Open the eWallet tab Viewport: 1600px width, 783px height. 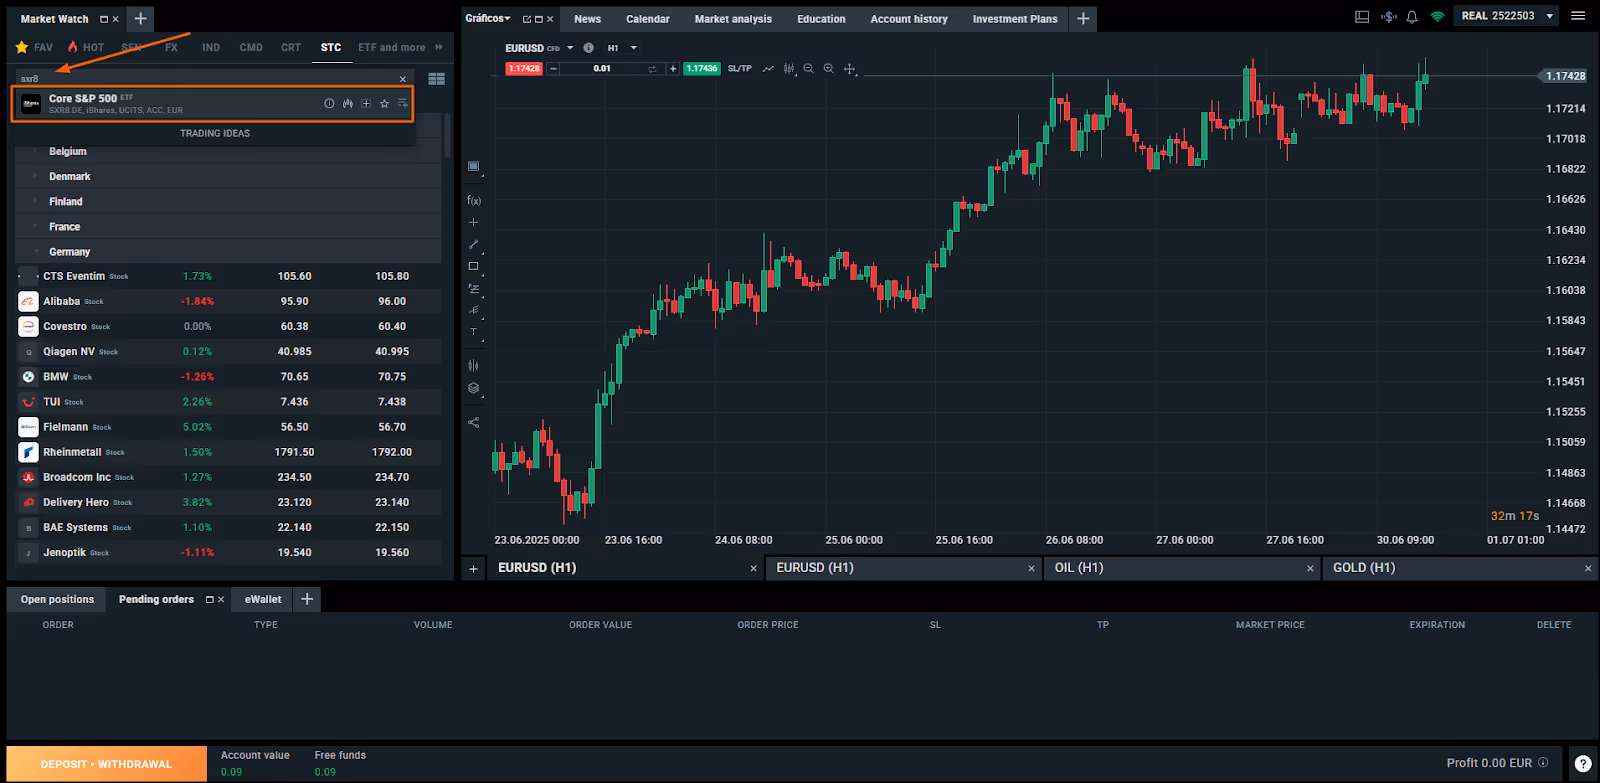[x=263, y=599]
